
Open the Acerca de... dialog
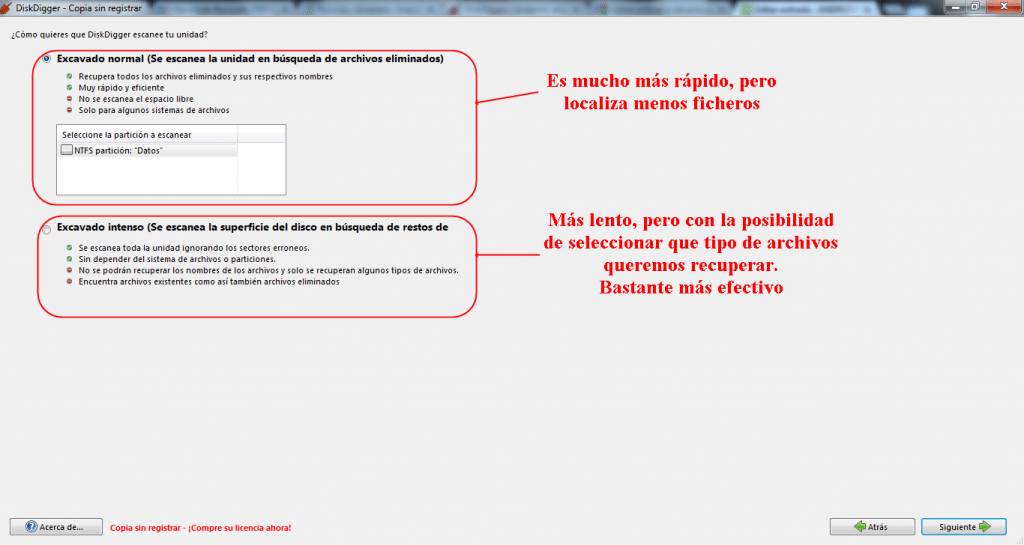[56, 527]
